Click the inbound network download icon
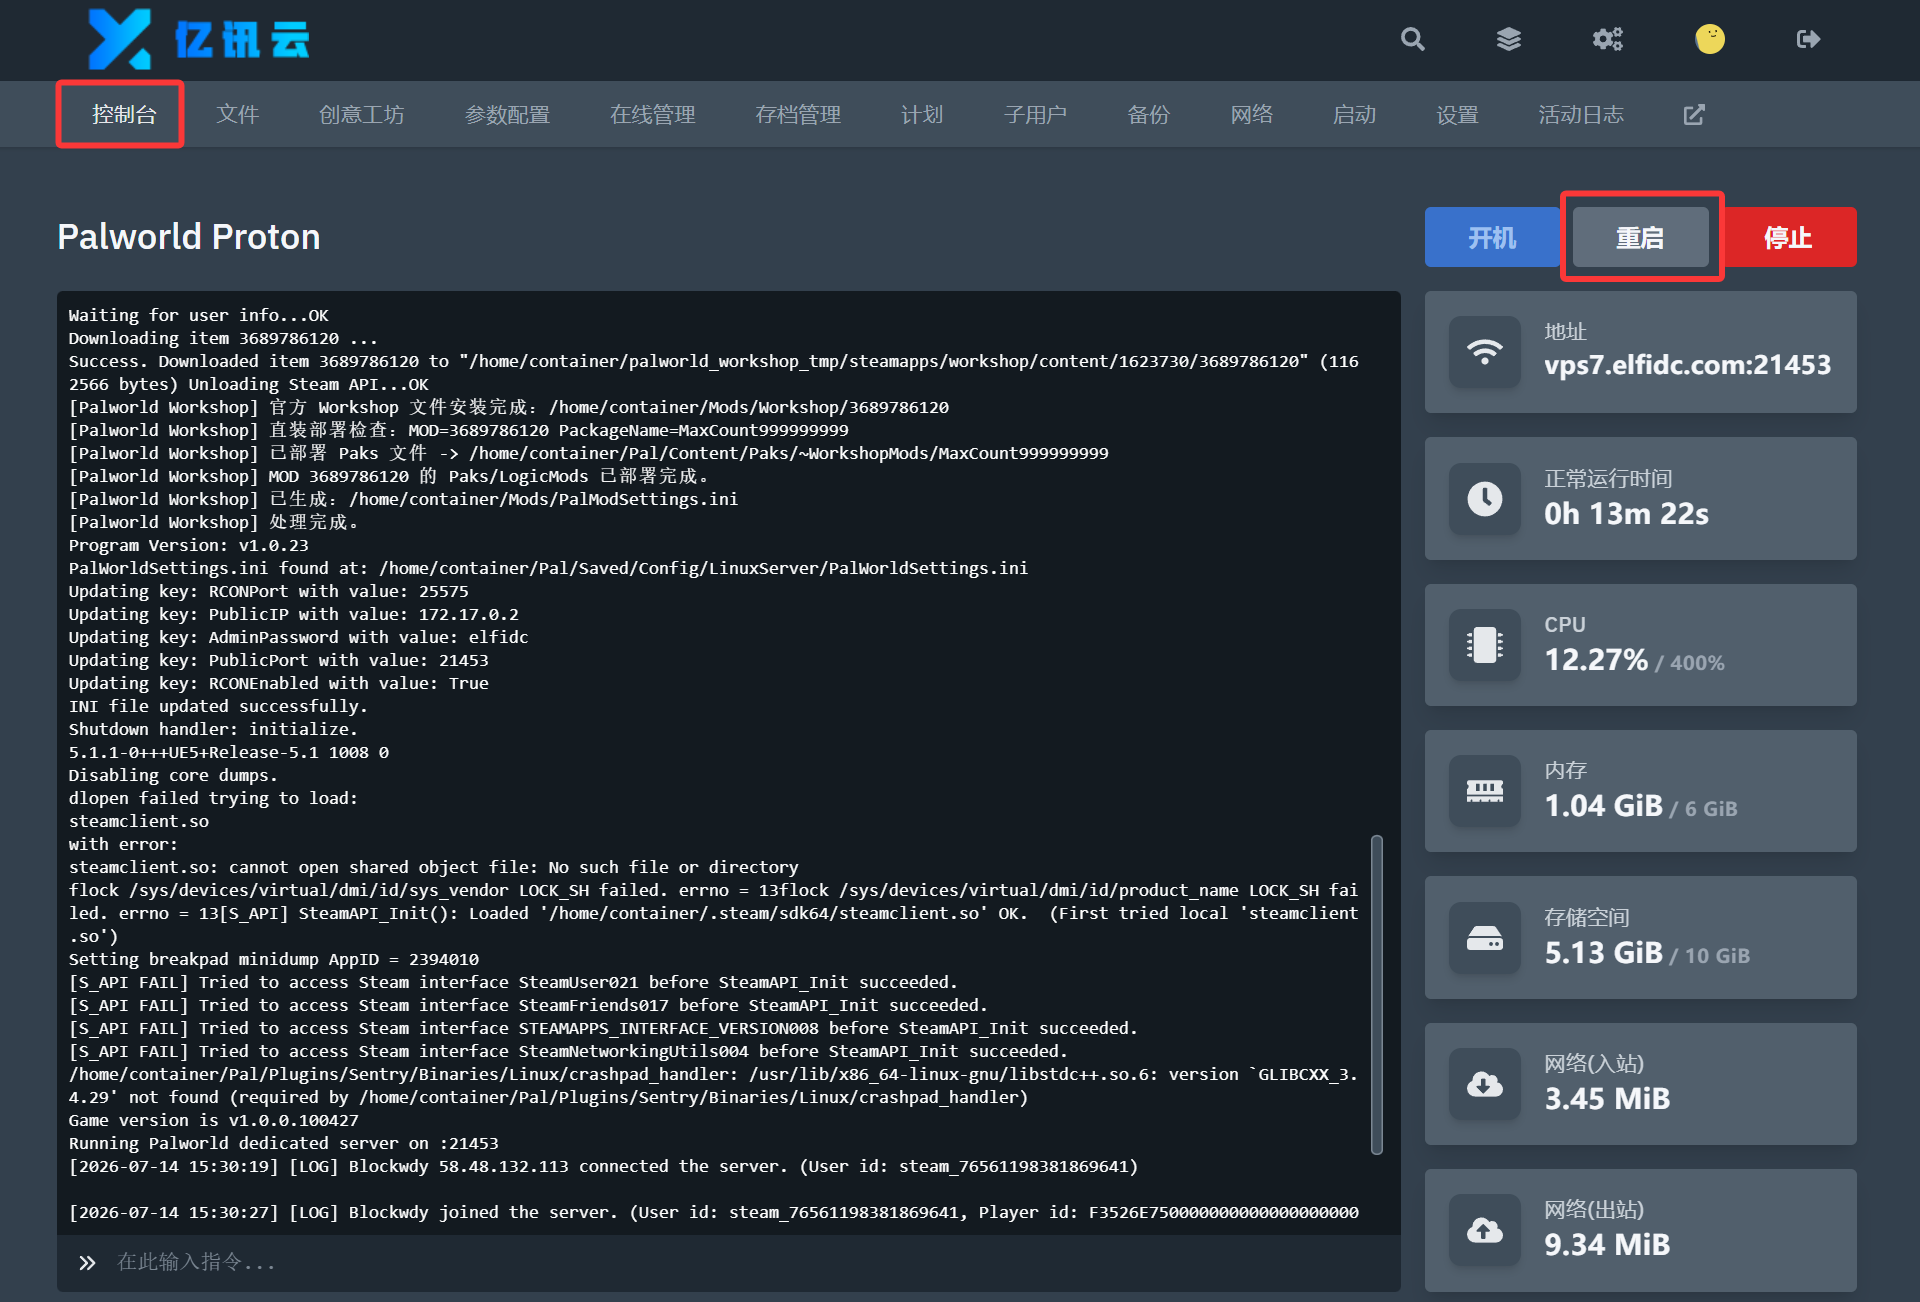This screenshot has height=1302, width=1920. tap(1485, 1084)
